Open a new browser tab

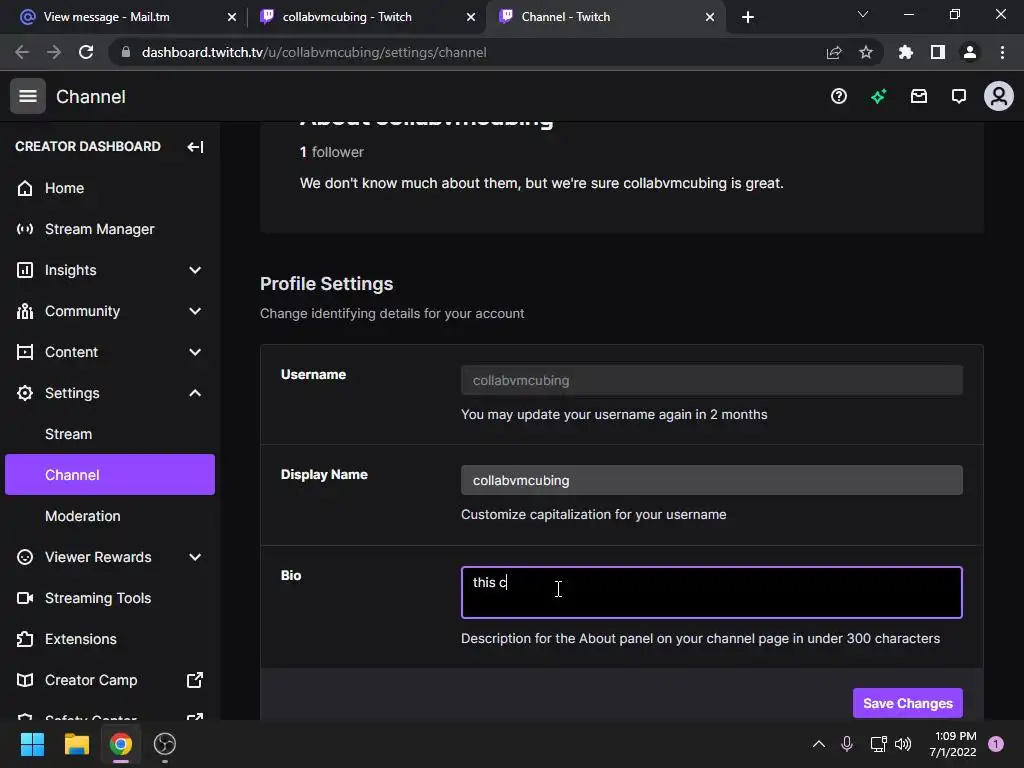tap(748, 17)
